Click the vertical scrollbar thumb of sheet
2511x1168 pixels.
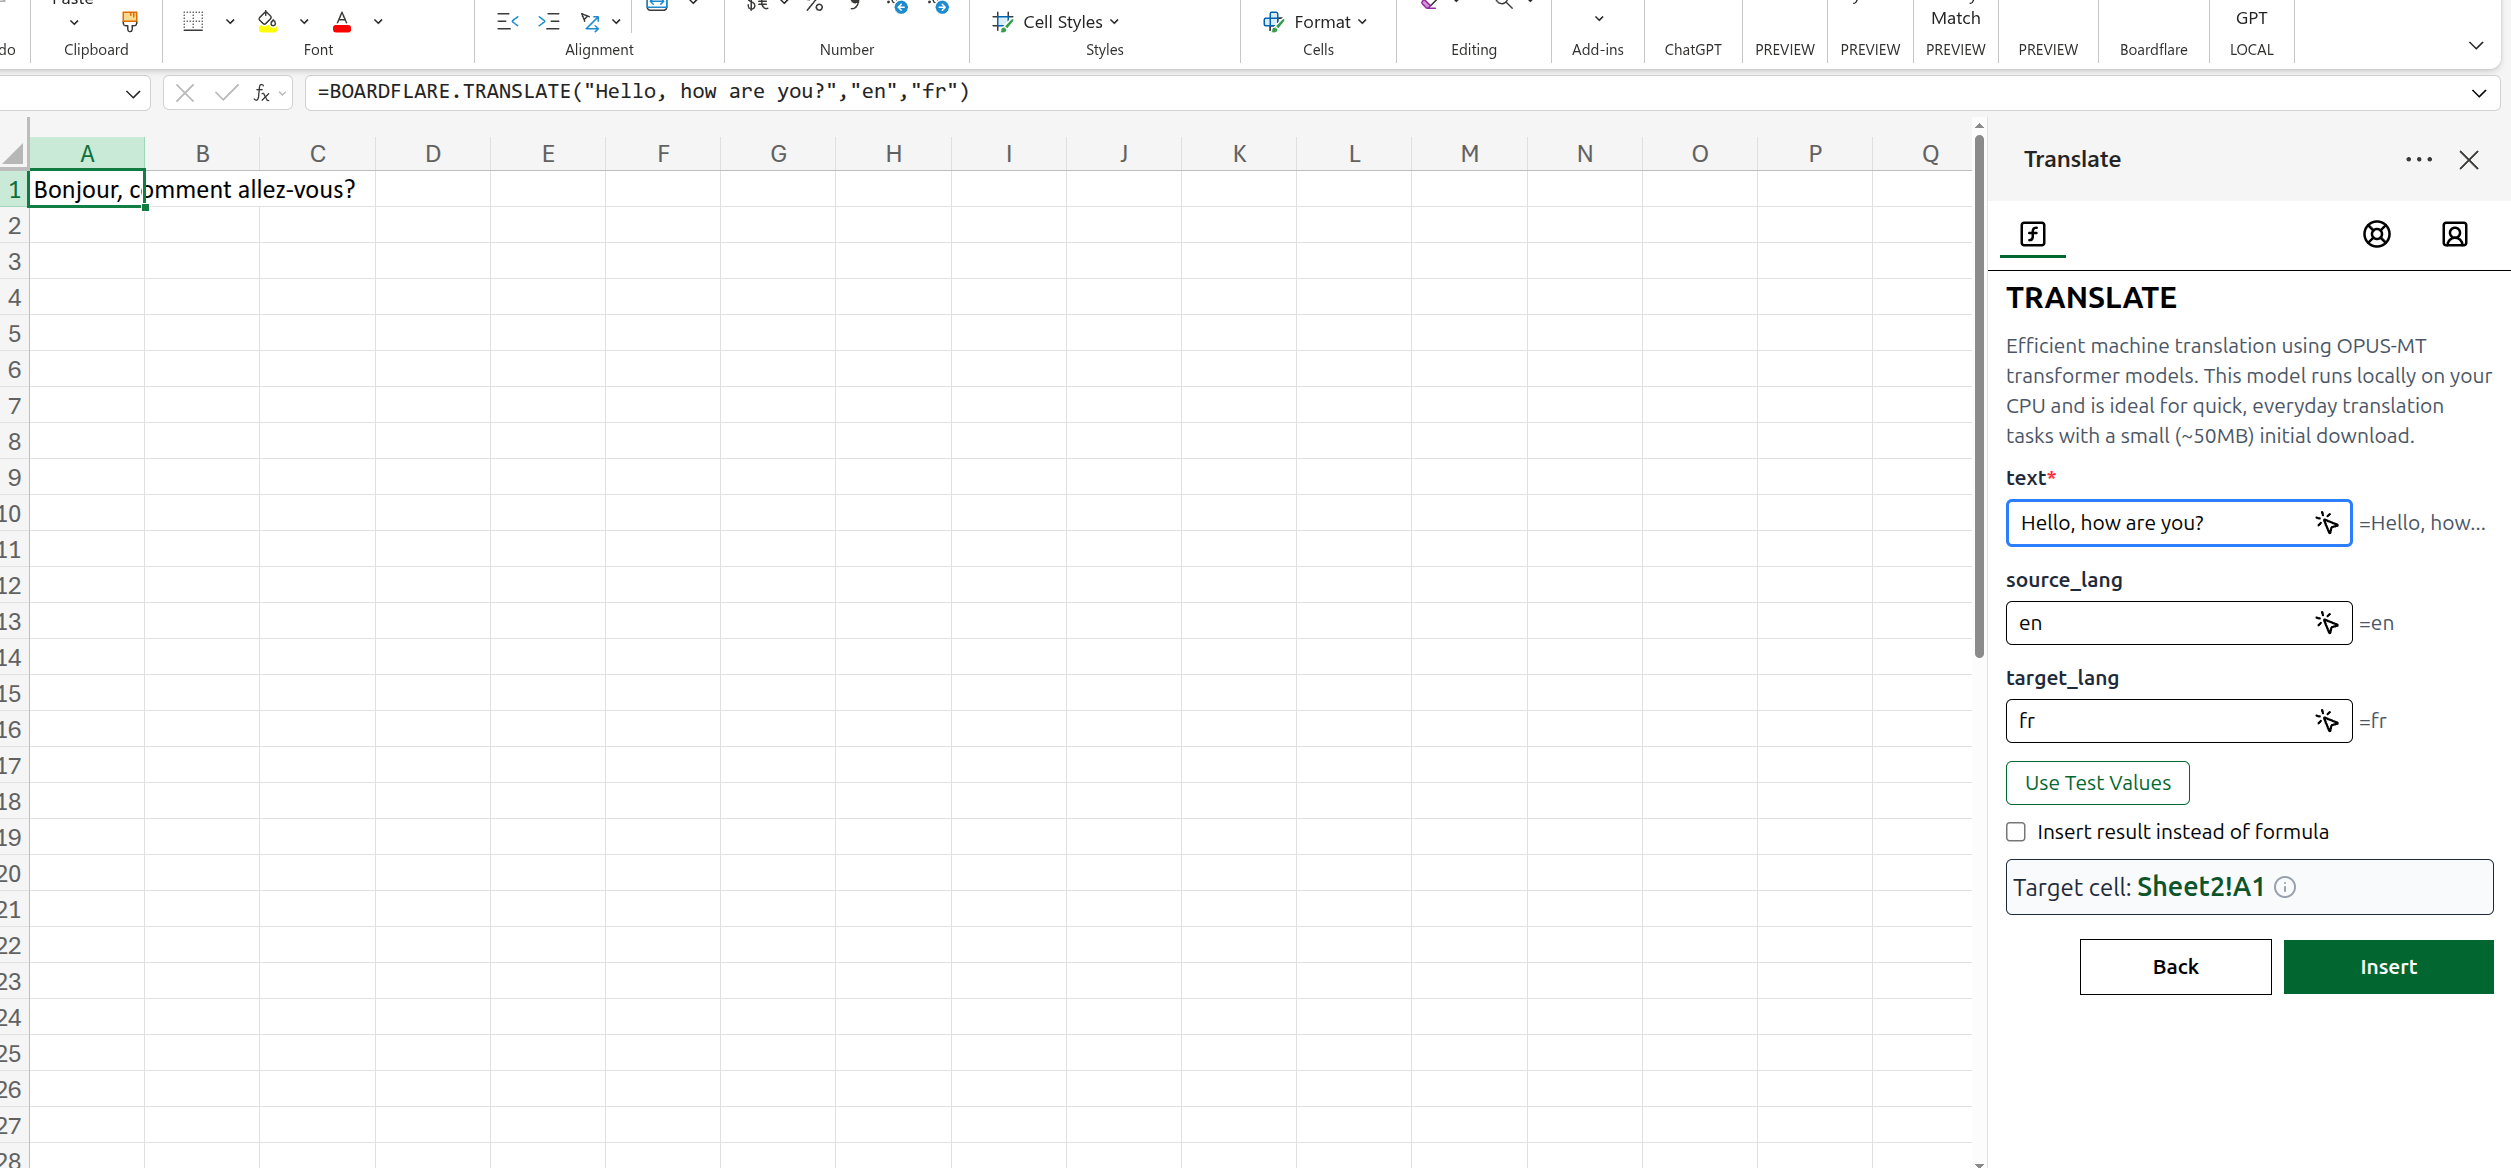pos(1979,396)
